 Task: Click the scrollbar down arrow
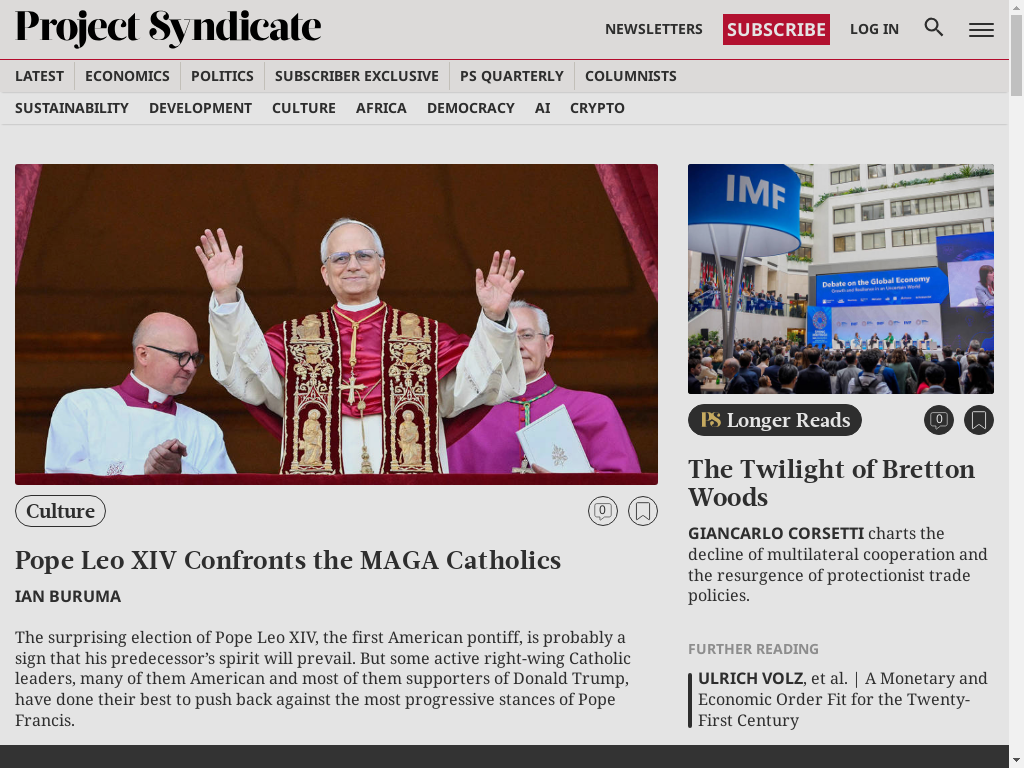point(1016,761)
